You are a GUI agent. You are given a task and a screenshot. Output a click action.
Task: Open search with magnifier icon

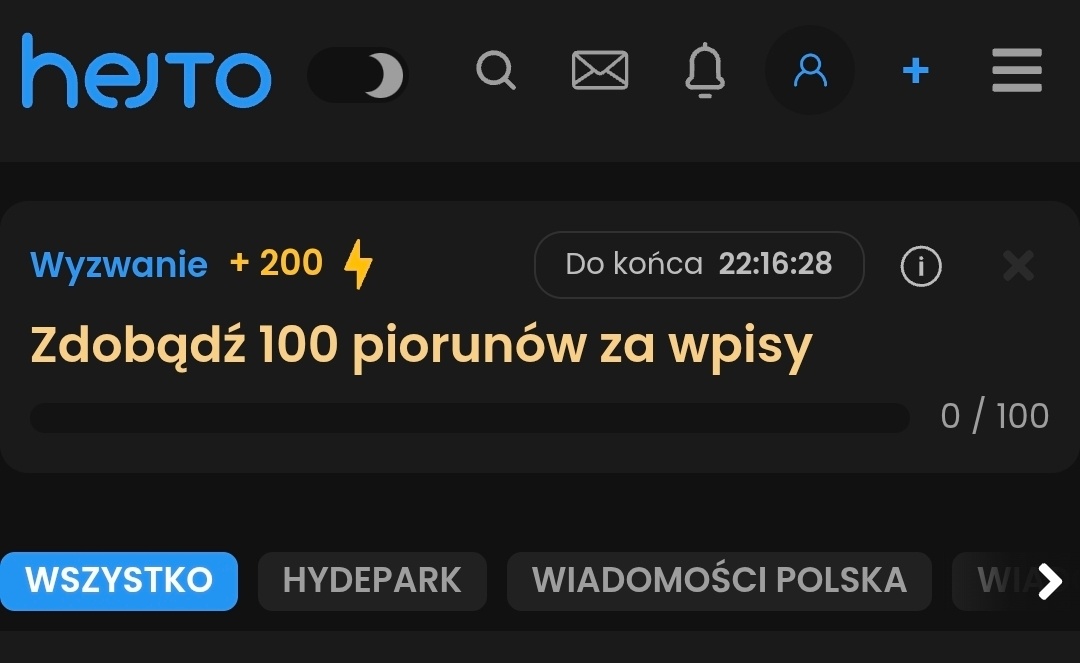(496, 70)
